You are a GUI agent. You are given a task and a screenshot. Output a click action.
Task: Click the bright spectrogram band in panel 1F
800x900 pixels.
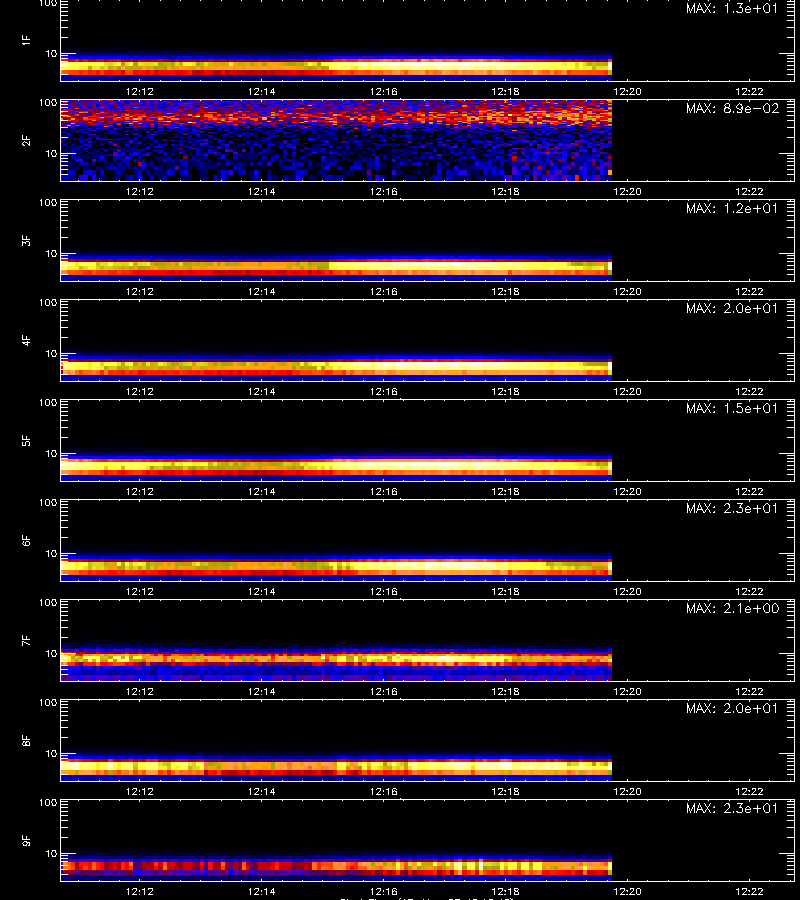336,67
